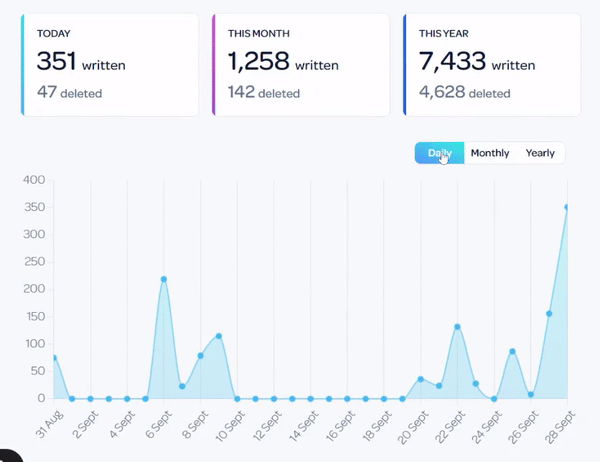Switch the chart to Daily view
Viewport: 600px width, 462px height.
439,153
